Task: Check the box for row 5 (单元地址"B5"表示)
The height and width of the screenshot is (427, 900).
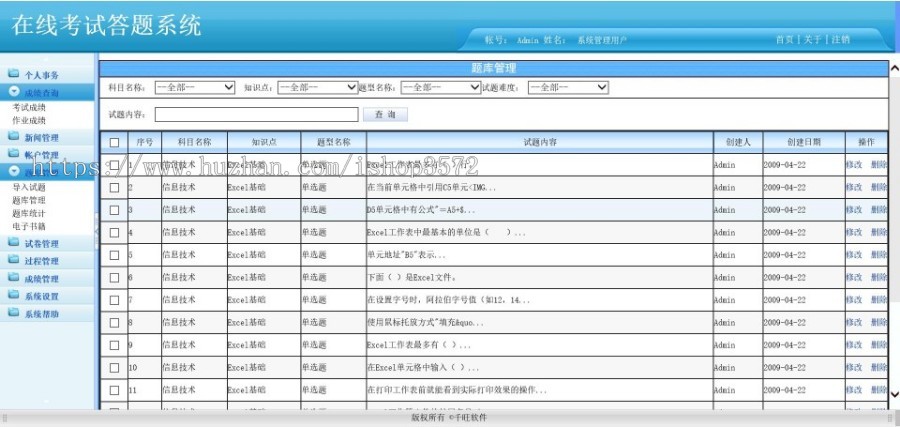Action: click(114, 255)
